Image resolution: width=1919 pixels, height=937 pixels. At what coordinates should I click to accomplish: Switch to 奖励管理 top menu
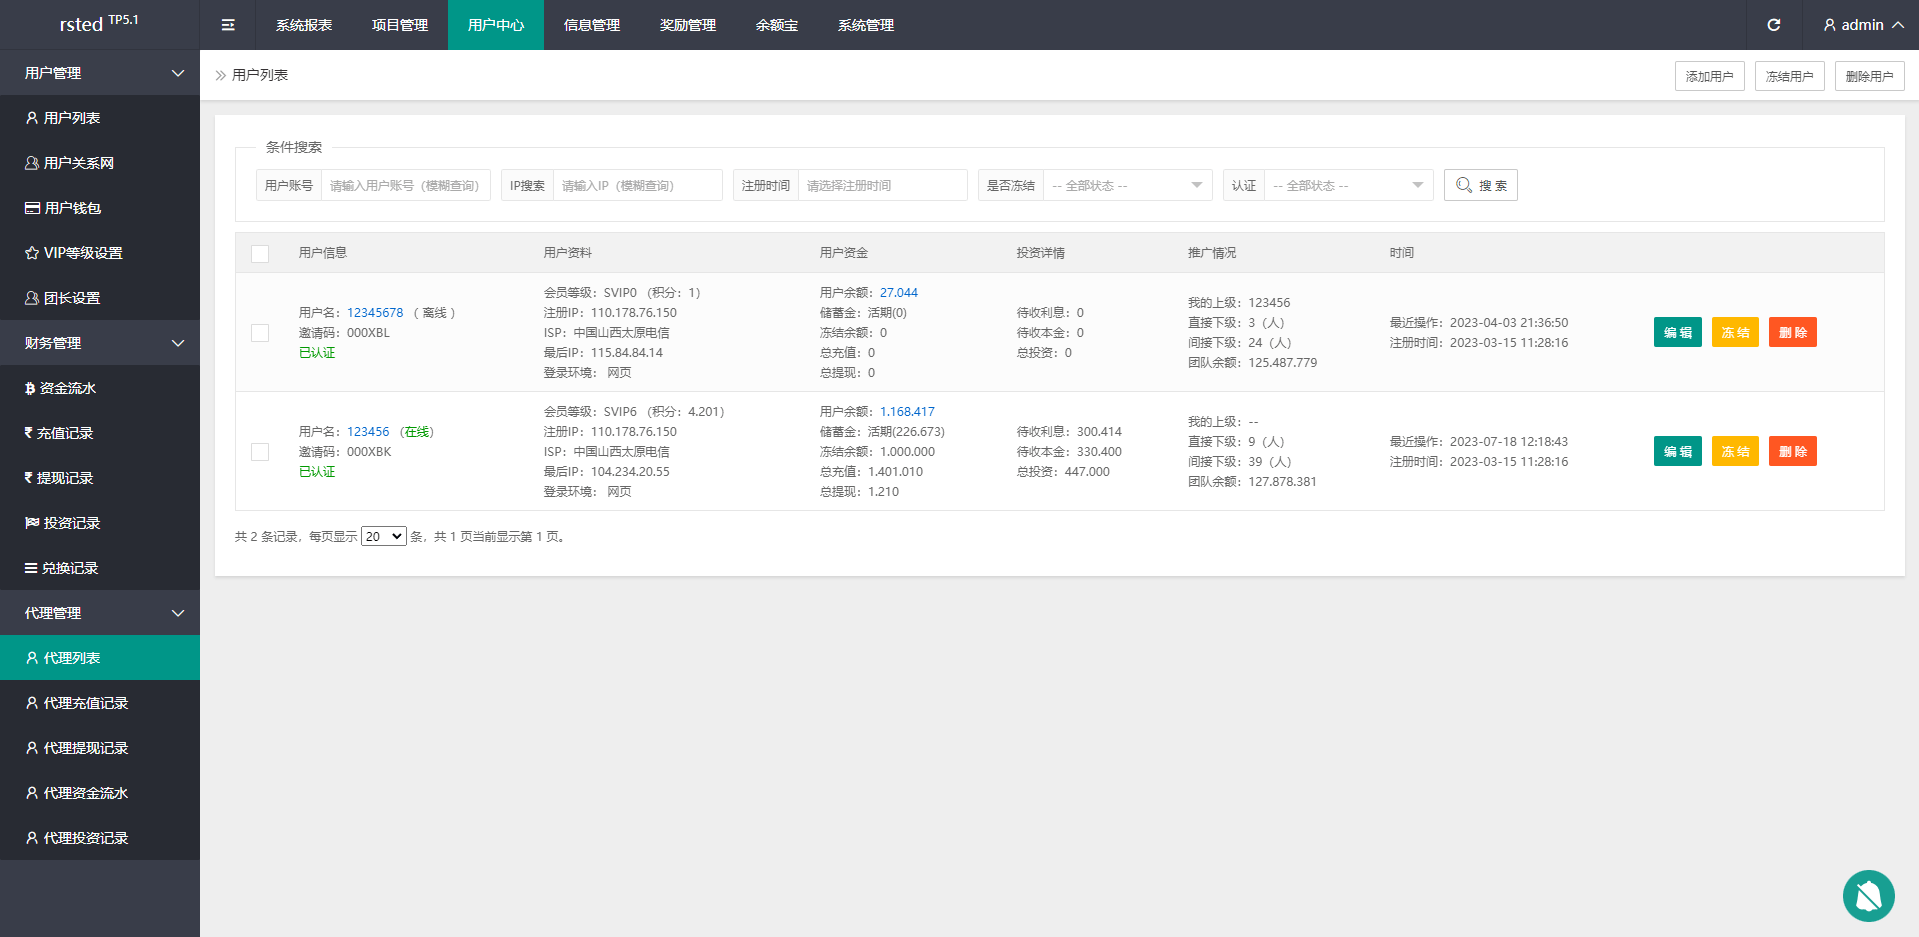coord(687,25)
